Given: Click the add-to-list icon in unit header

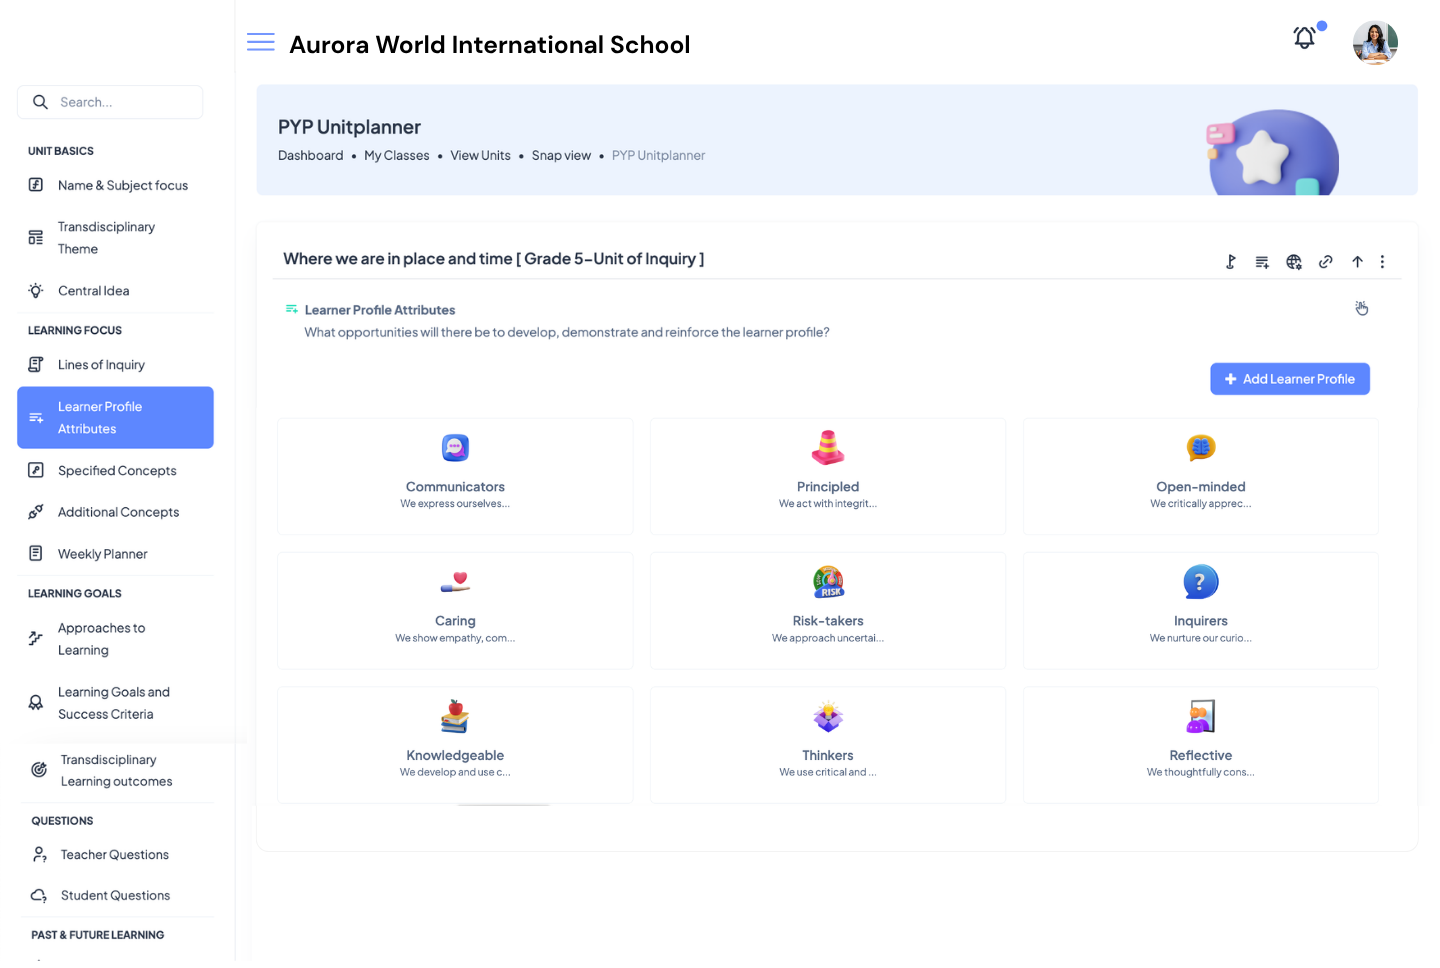Looking at the screenshot, I should pyautogui.click(x=1262, y=262).
